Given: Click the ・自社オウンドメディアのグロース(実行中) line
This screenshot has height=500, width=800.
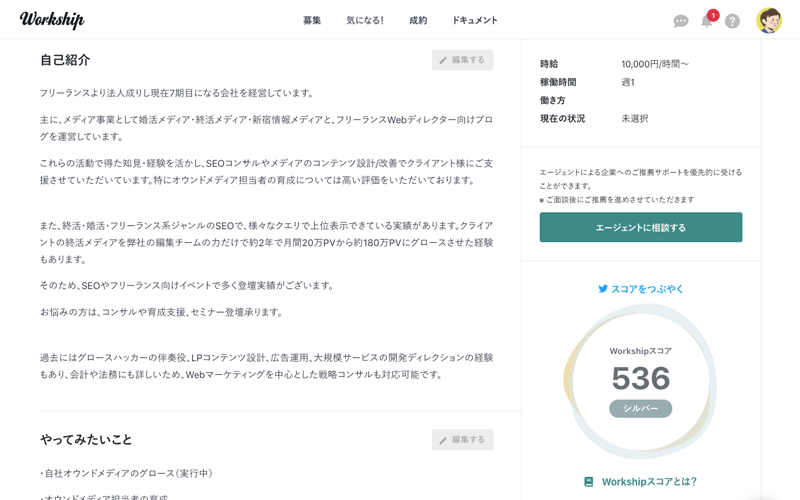Looking at the screenshot, I should tap(126, 473).
